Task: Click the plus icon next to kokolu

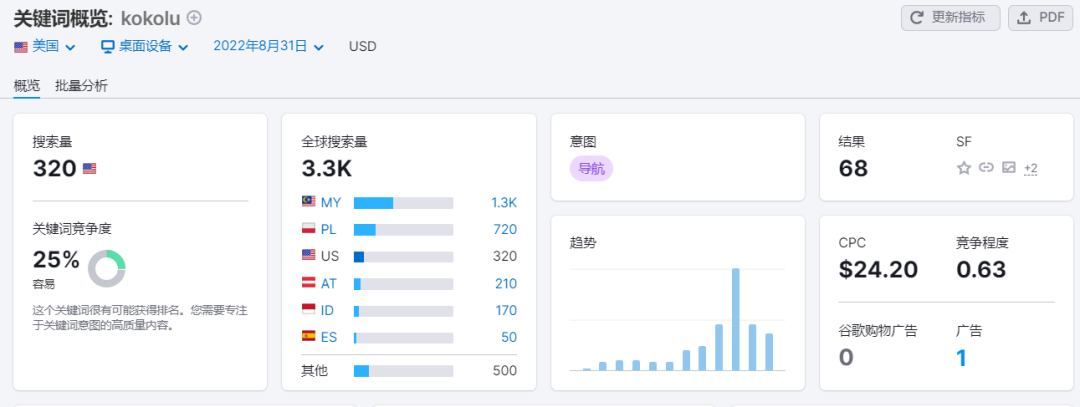Action: point(194,17)
